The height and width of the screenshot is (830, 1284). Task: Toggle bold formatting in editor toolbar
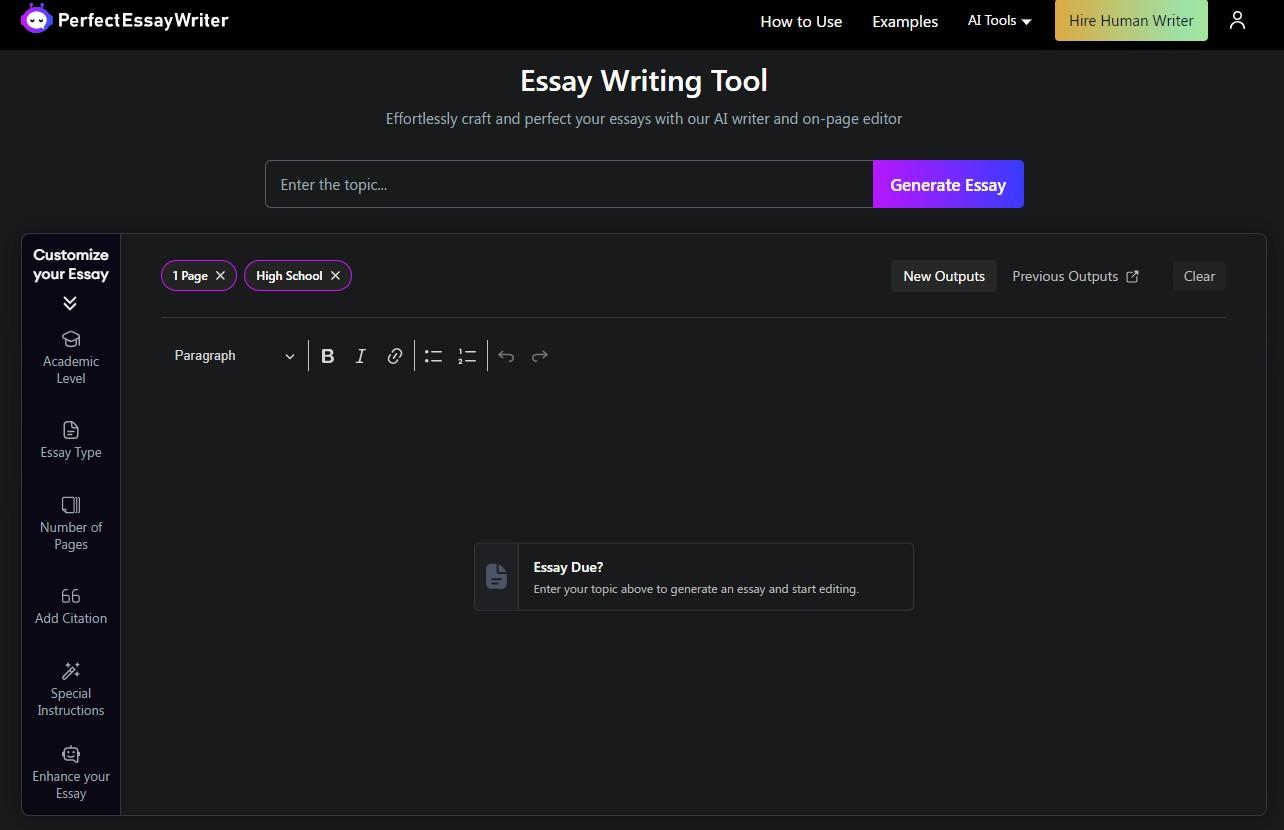[x=328, y=356]
